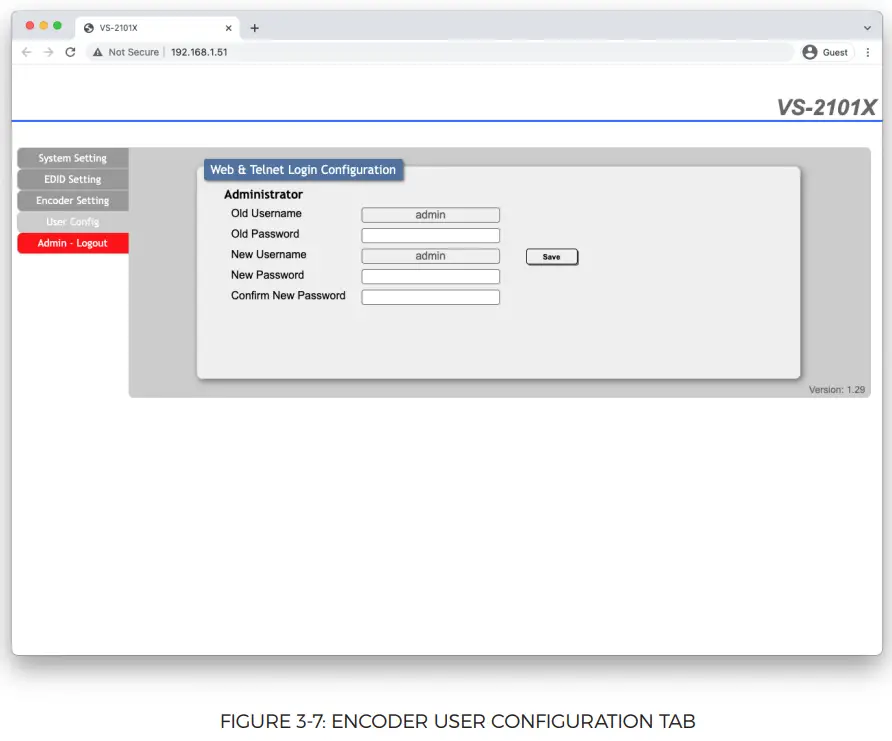Expand the tab search chevron
The height and width of the screenshot is (741, 892).
point(867,28)
